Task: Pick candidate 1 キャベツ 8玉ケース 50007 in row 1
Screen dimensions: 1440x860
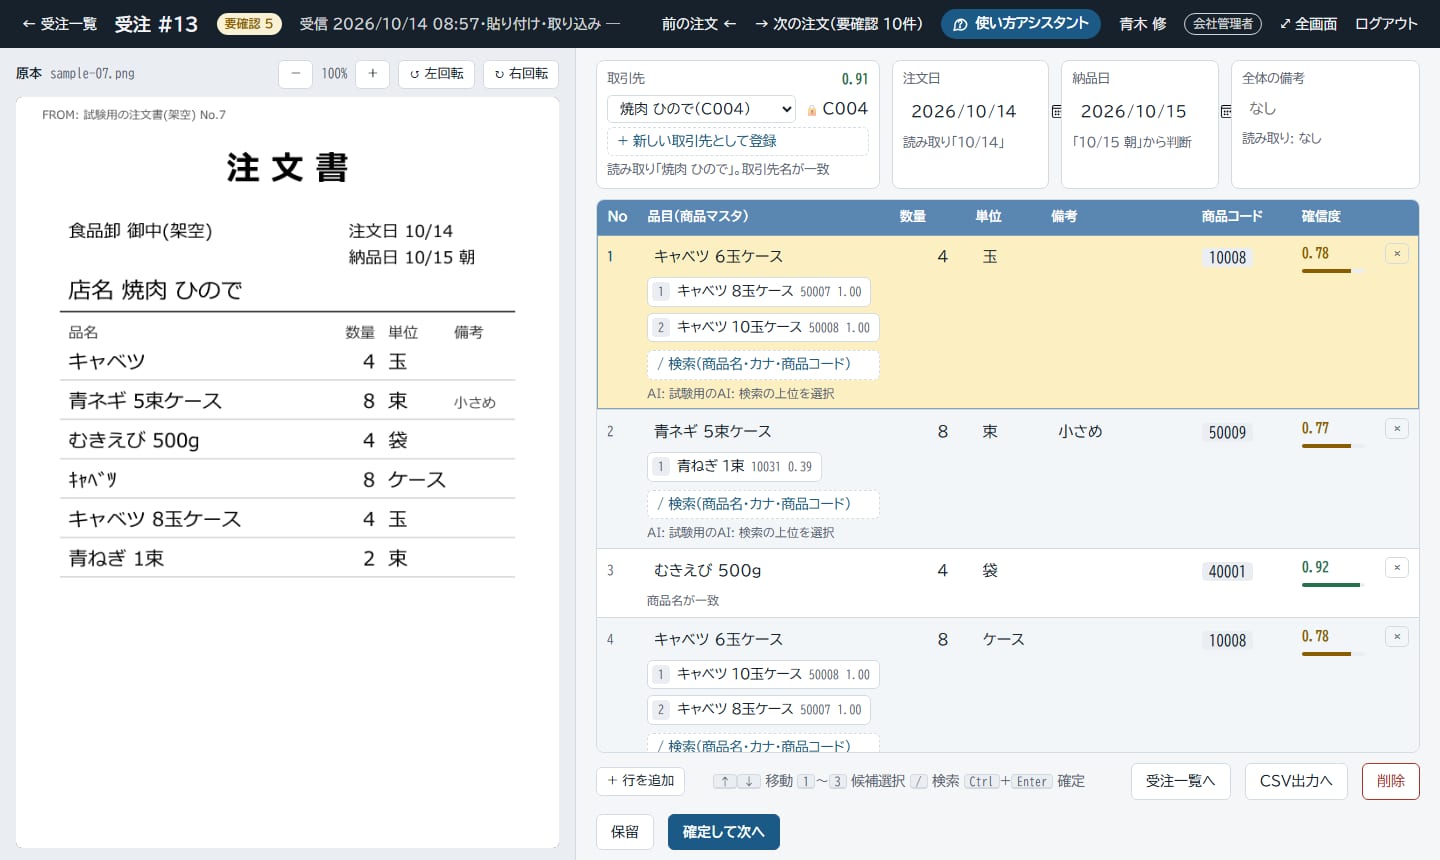Action: (759, 292)
